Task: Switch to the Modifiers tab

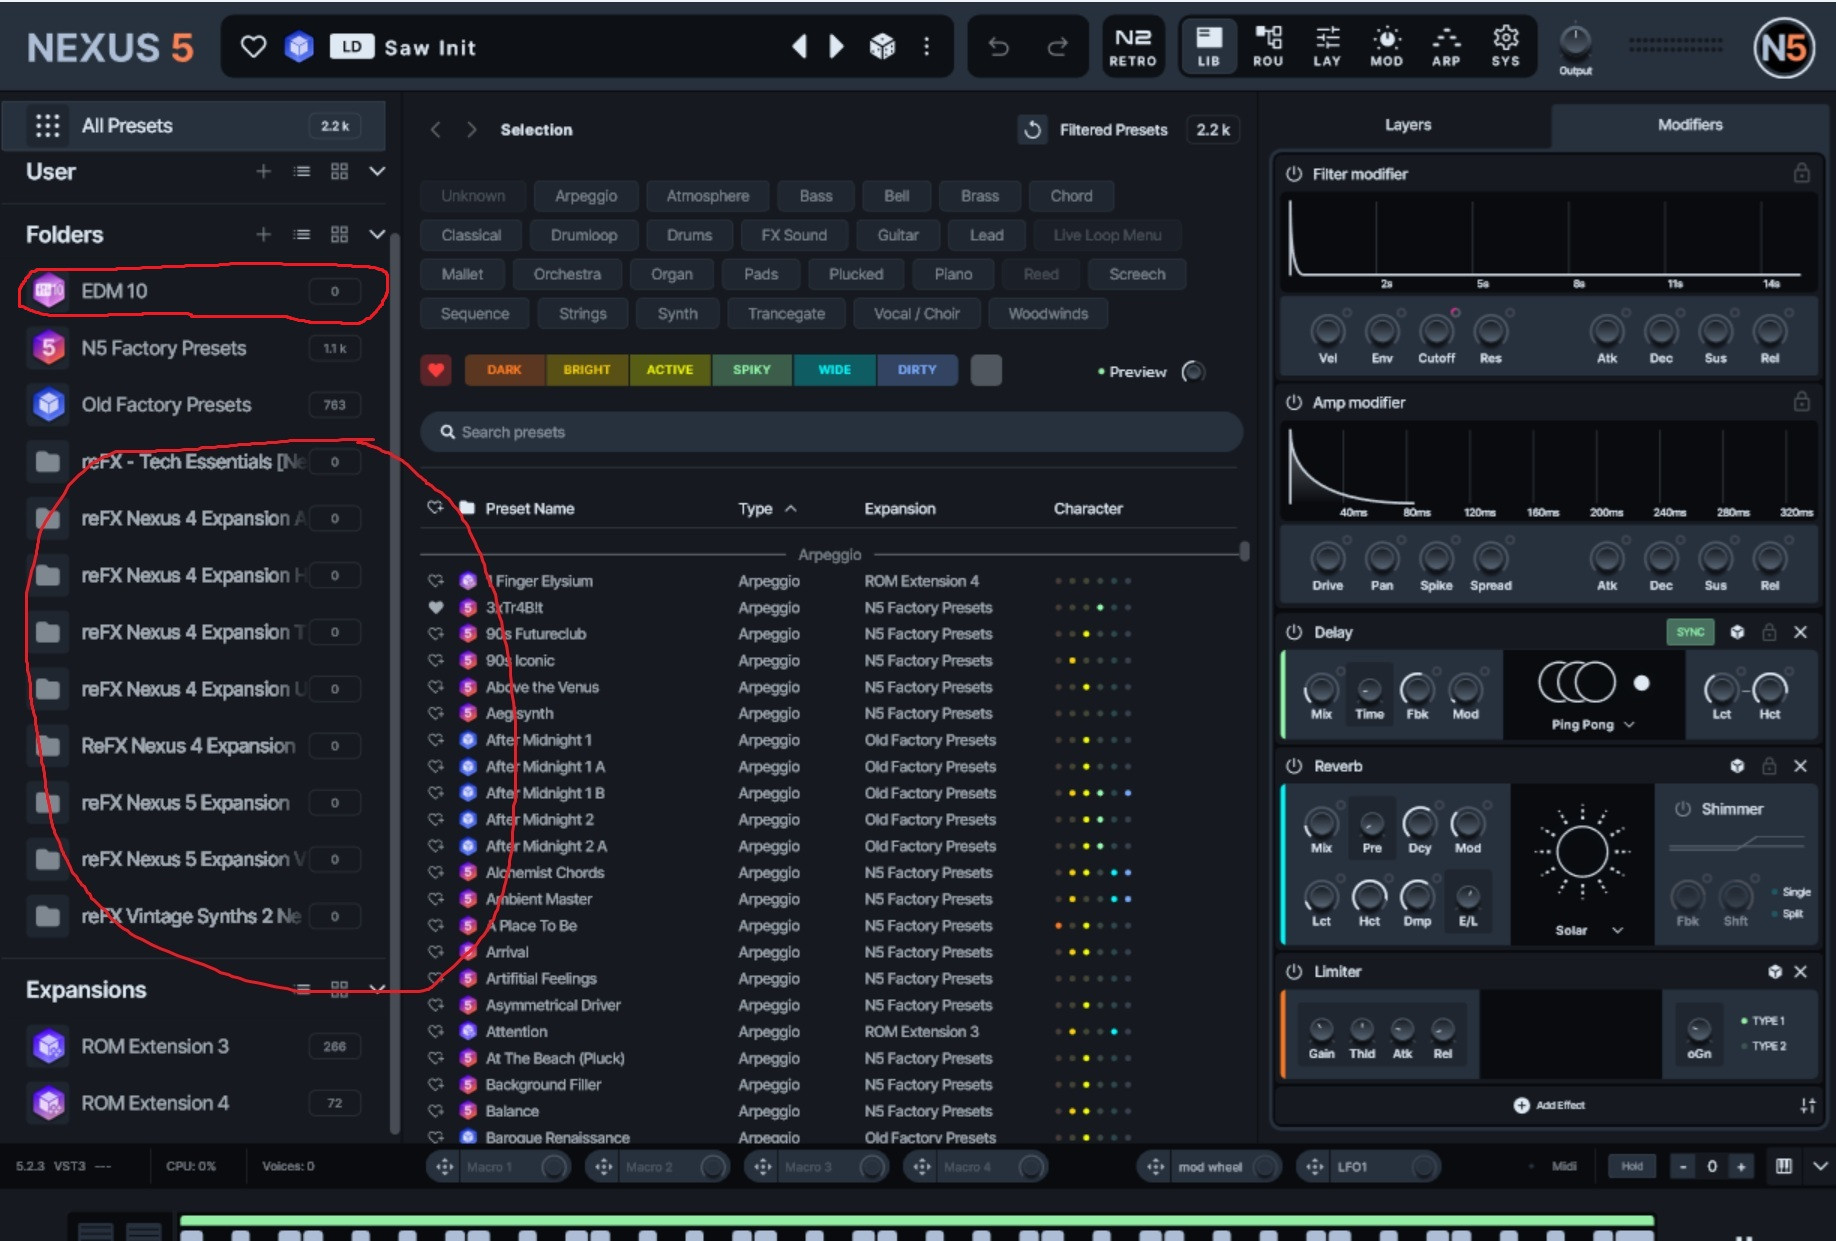Action: [x=1689, y=125]
